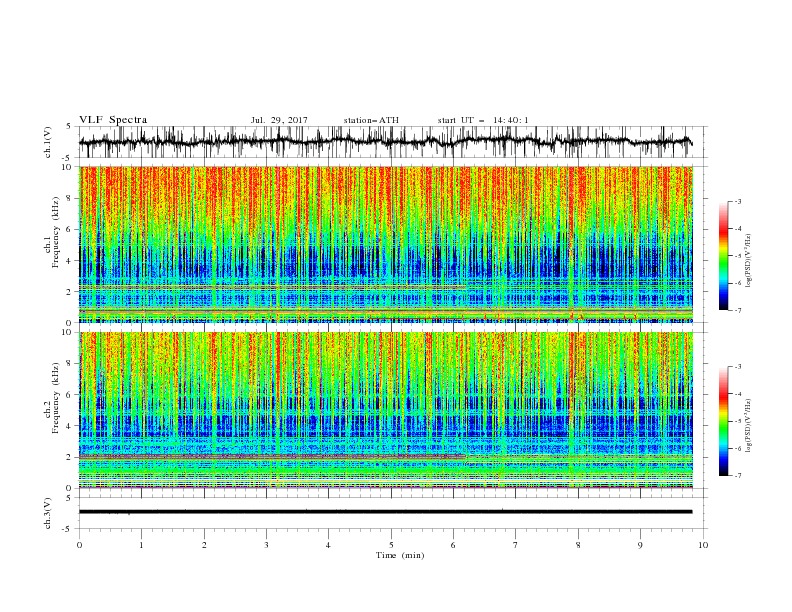
Task: Click tick label "5" on the Time axis
Action: point(391,545)
